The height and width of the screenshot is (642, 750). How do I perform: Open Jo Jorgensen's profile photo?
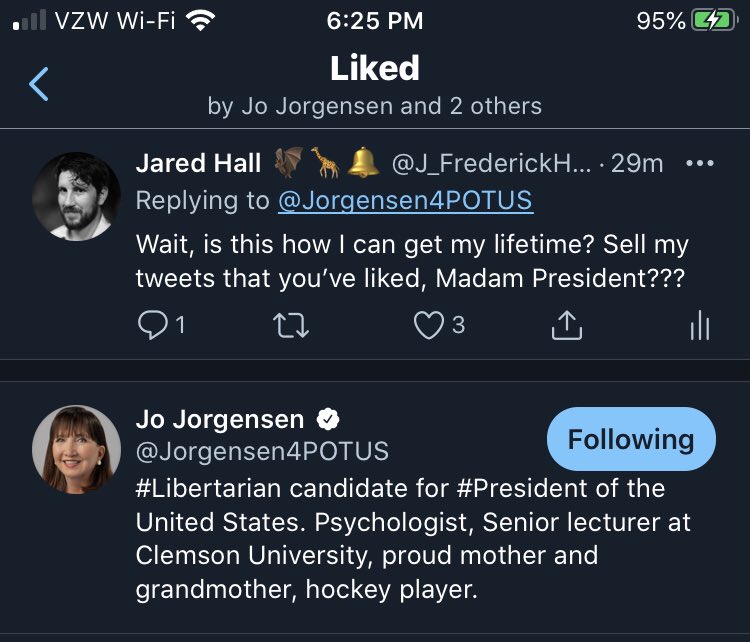[77, 449]
